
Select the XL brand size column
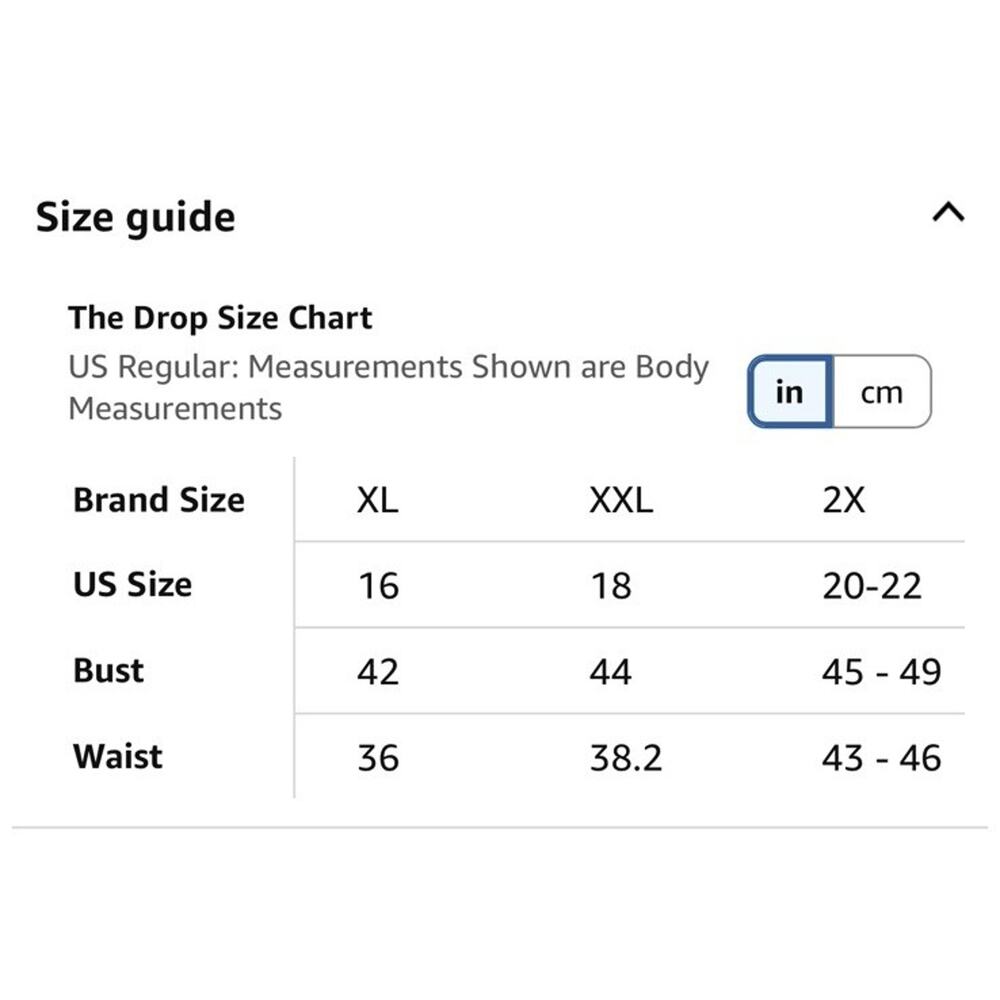378,500
